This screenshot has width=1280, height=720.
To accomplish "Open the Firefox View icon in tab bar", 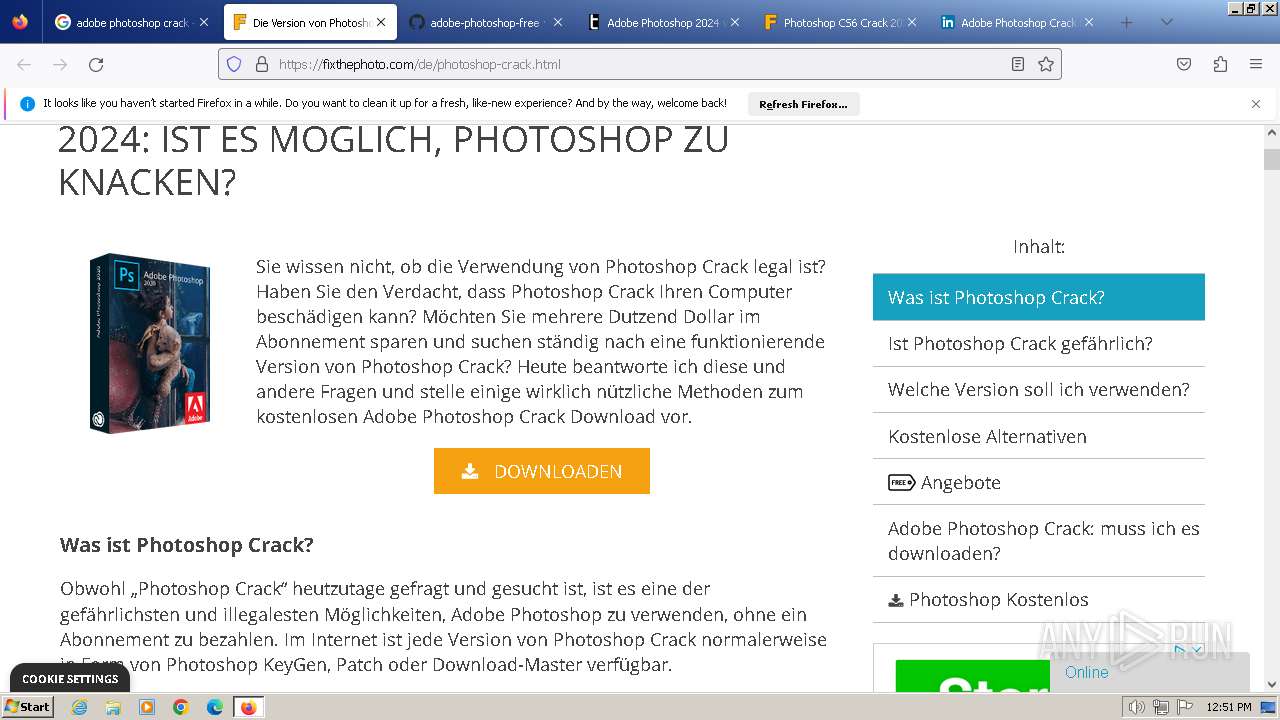I will 20,22.
